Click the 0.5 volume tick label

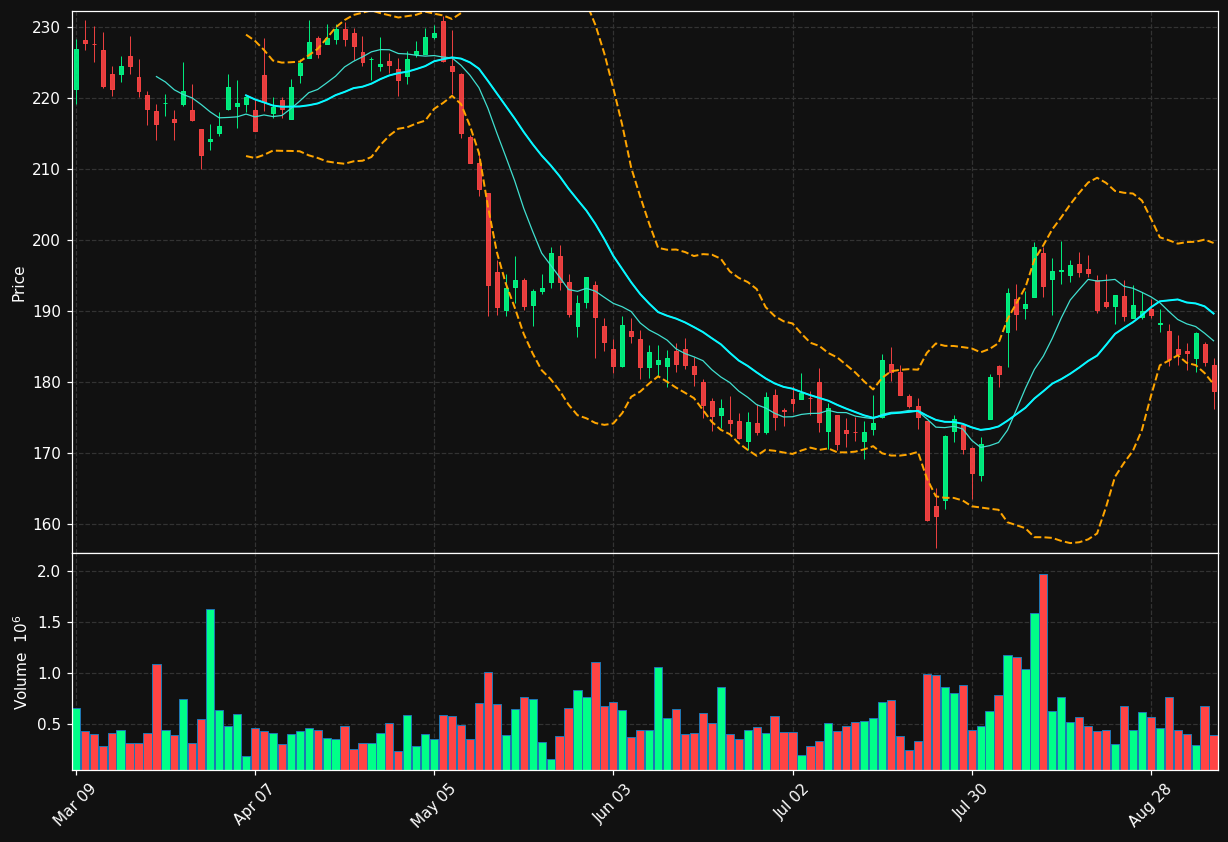[51, 724]
